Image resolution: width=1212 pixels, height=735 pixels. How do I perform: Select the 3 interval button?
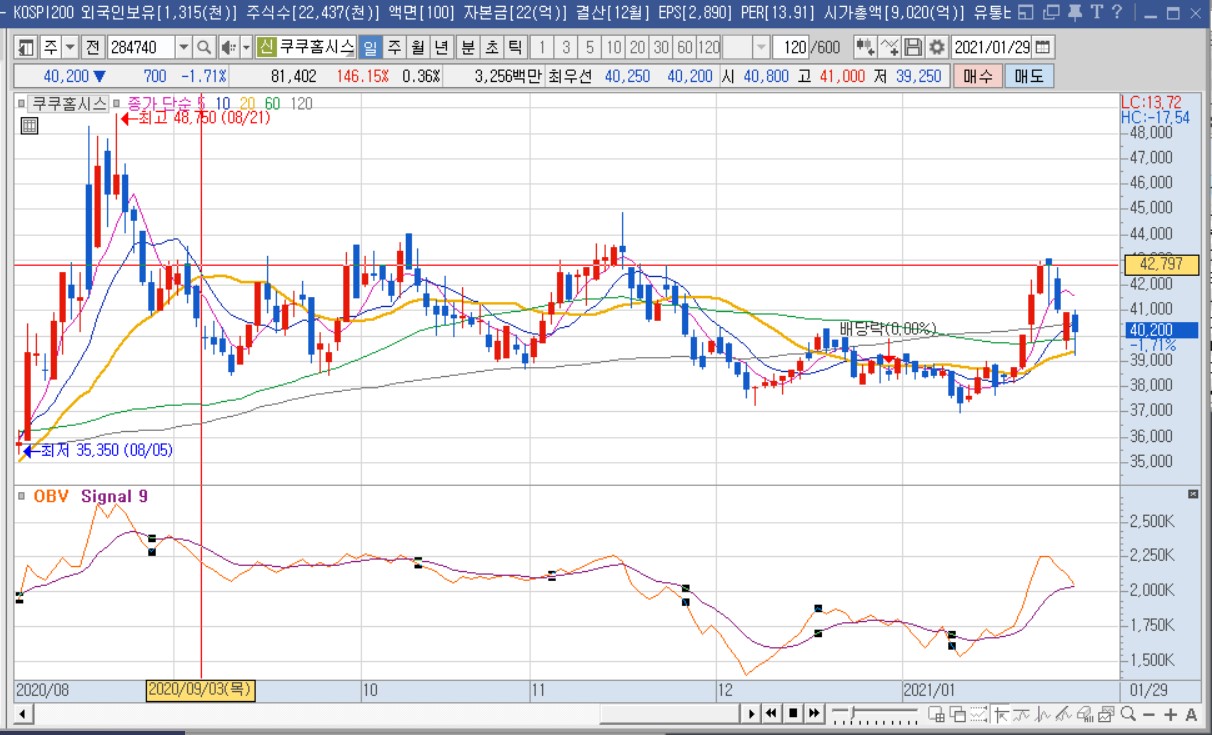pyautogui.click(x=566, y=48)
